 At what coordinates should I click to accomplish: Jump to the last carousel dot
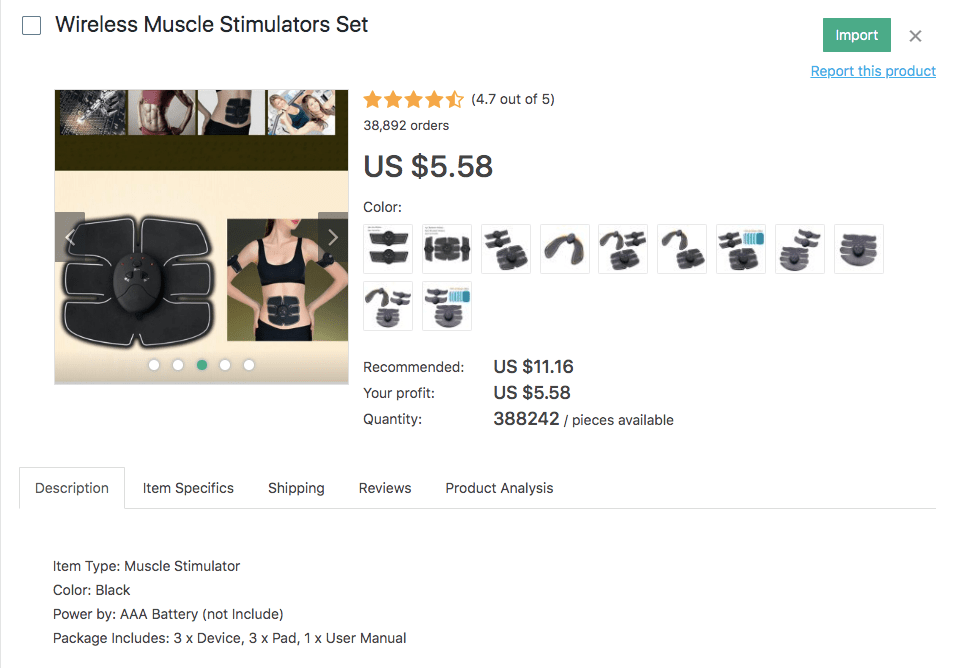249,365
